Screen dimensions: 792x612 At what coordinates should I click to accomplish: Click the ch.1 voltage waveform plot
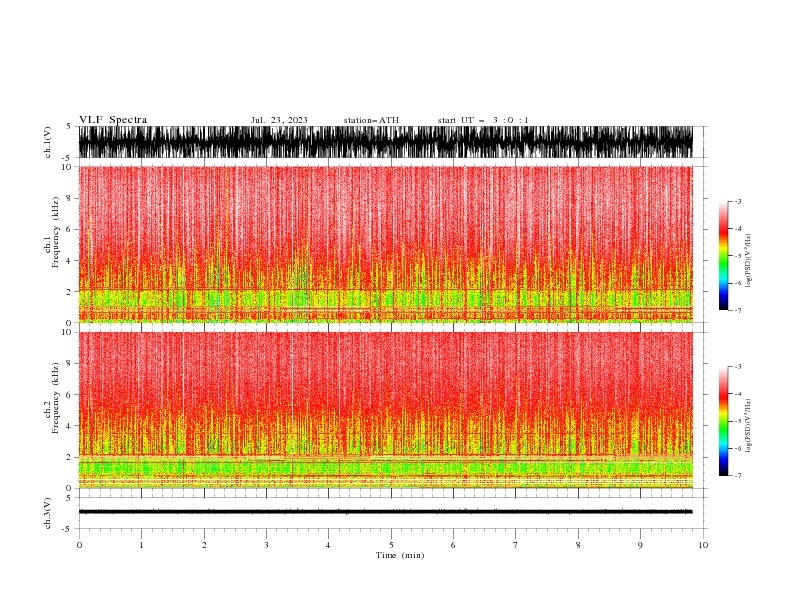point(385,142)
